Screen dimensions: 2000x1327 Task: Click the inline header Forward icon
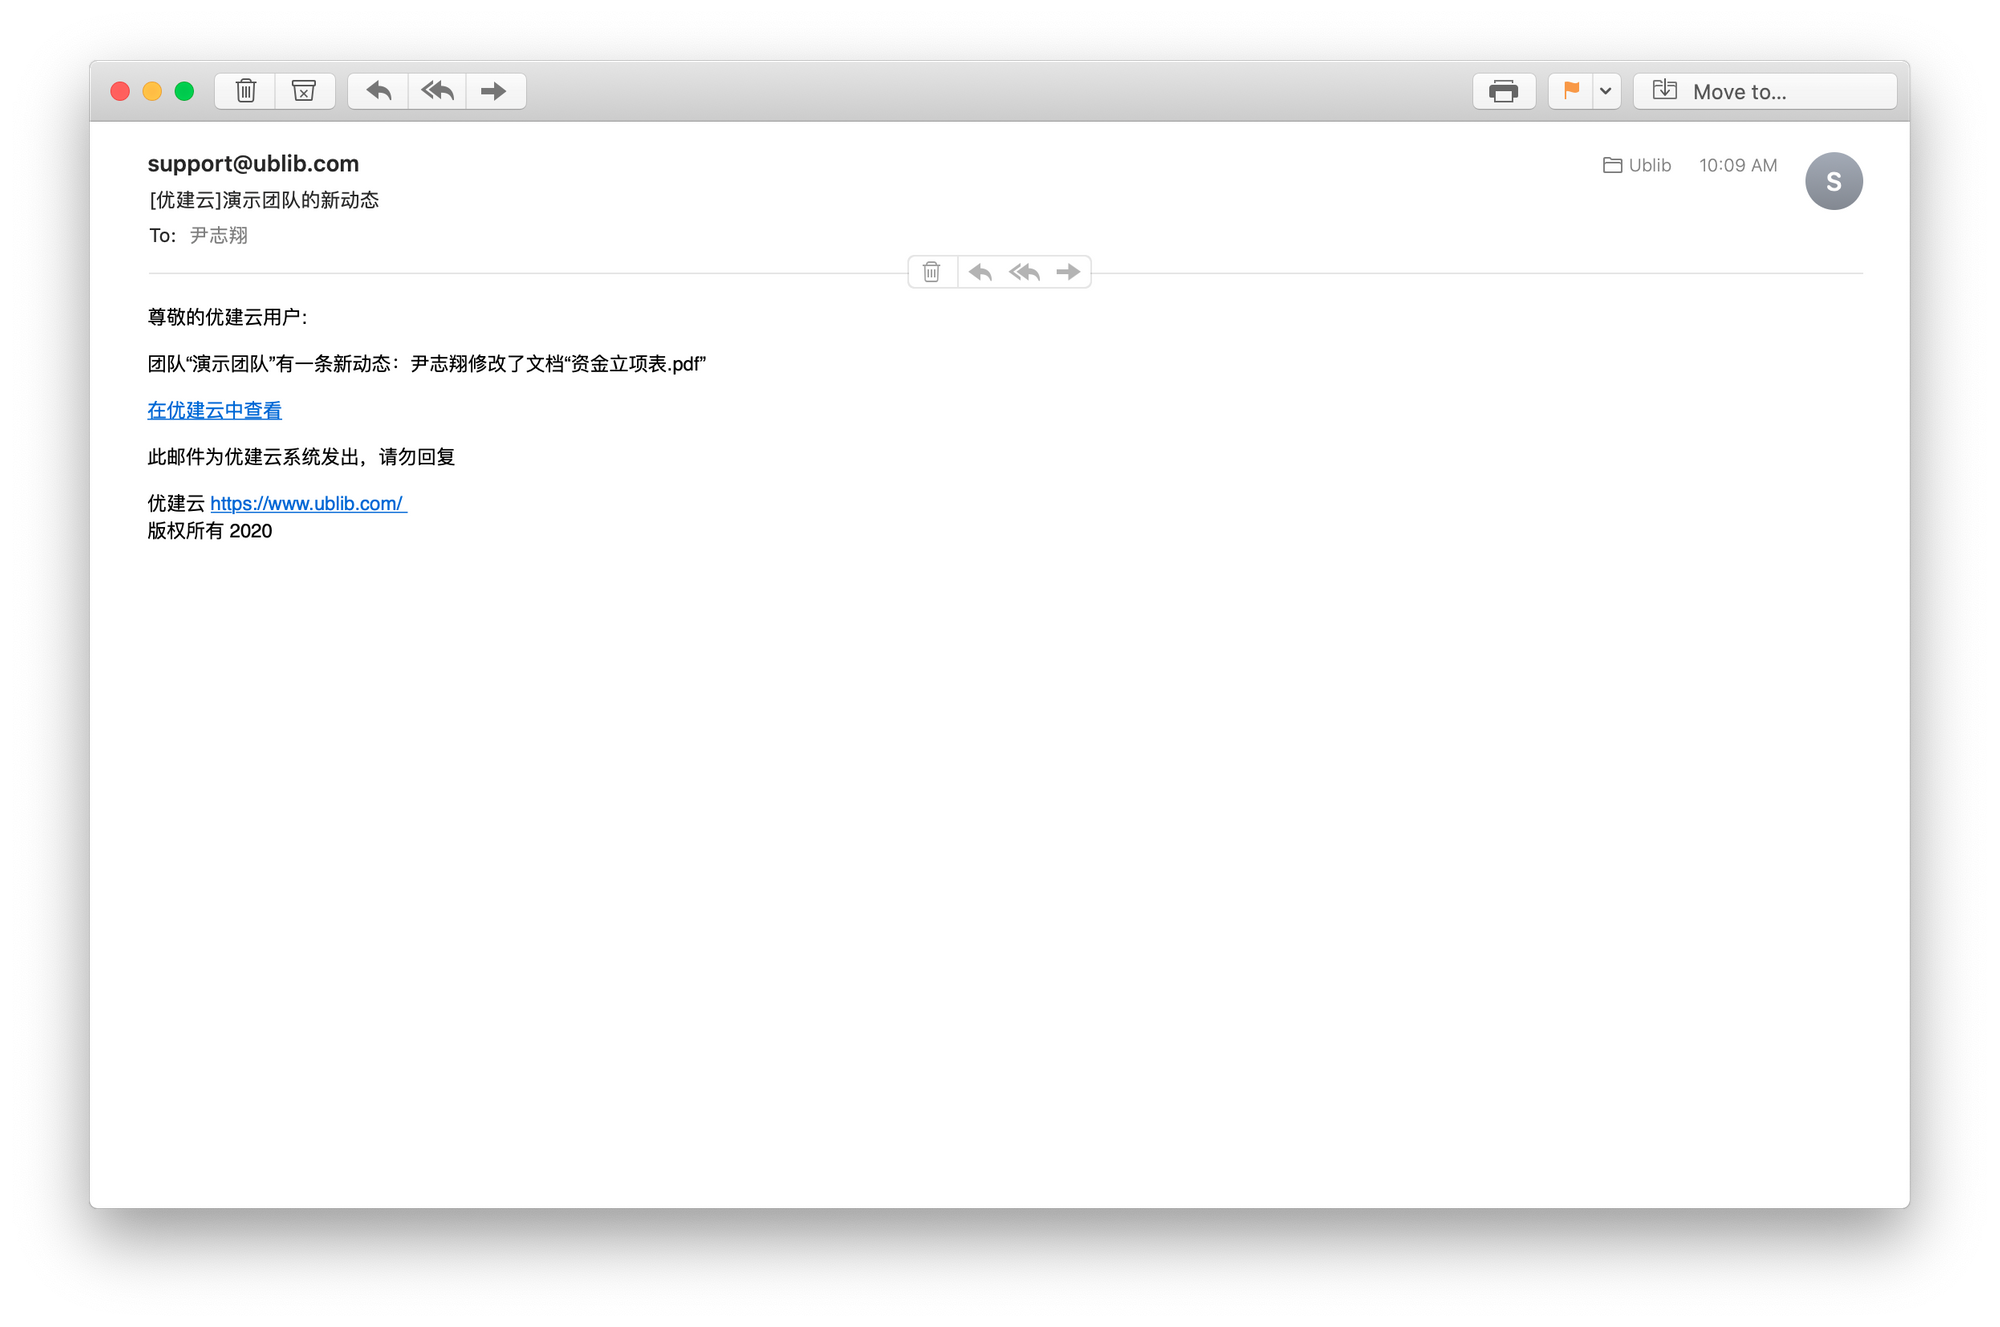(1068, 272)
